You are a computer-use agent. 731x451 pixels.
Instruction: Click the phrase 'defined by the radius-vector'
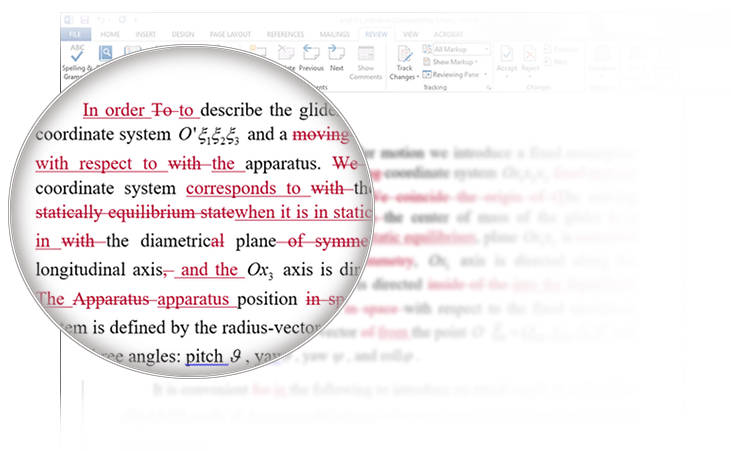[x=215, y=328]
